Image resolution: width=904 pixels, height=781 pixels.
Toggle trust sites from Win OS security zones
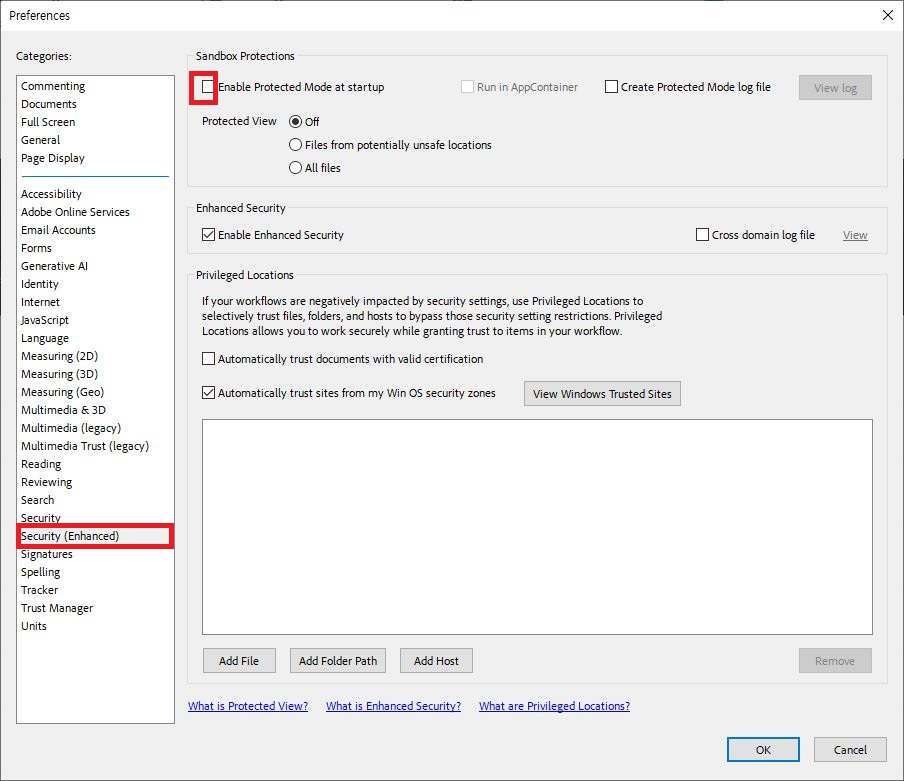[x=208, y=393]
